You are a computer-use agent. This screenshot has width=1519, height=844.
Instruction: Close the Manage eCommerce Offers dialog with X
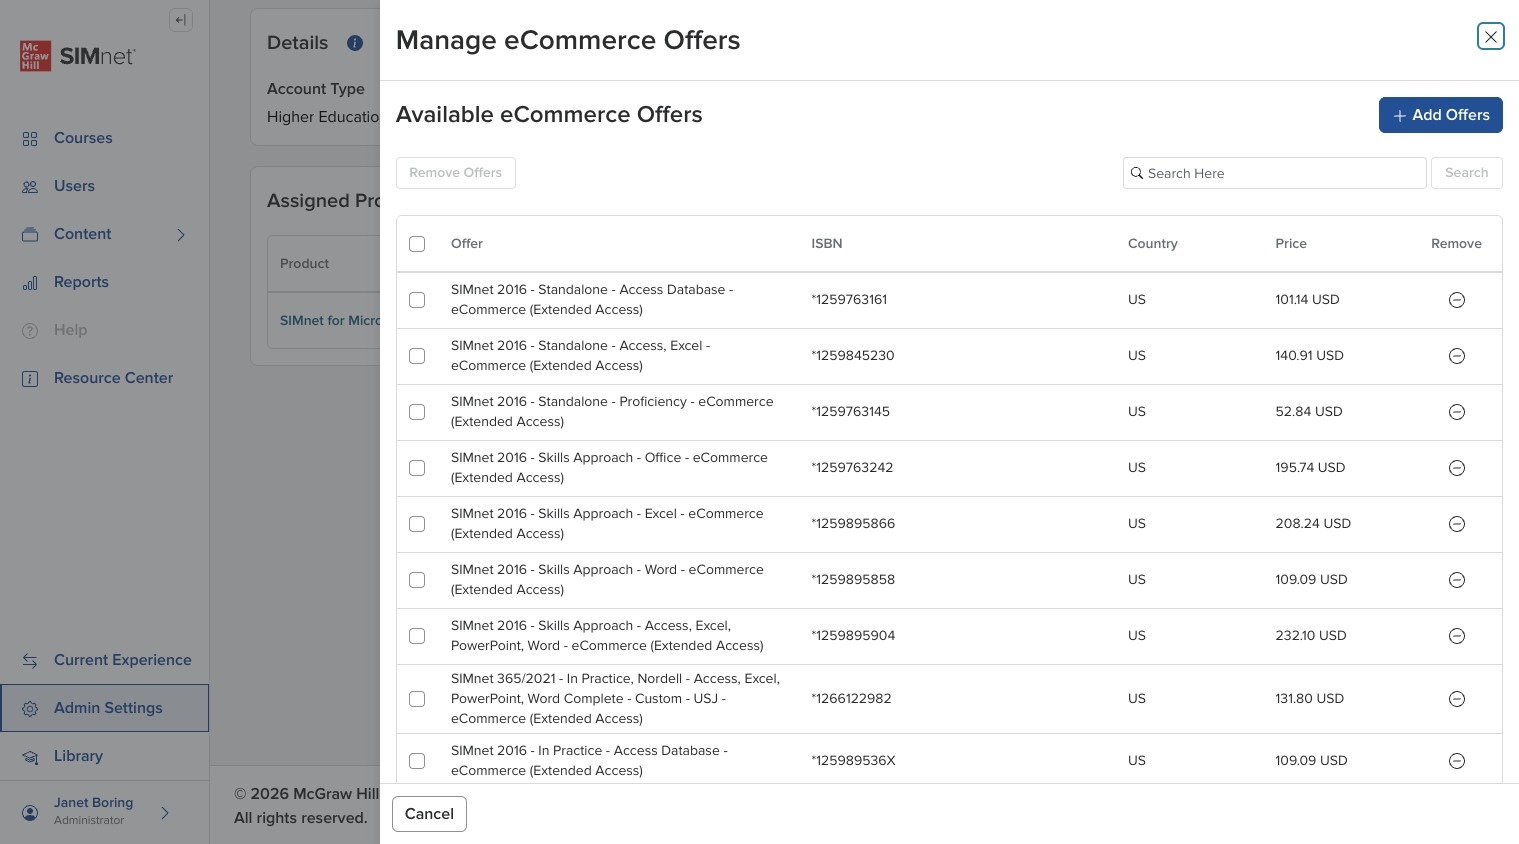click(x=1490, y=36)
